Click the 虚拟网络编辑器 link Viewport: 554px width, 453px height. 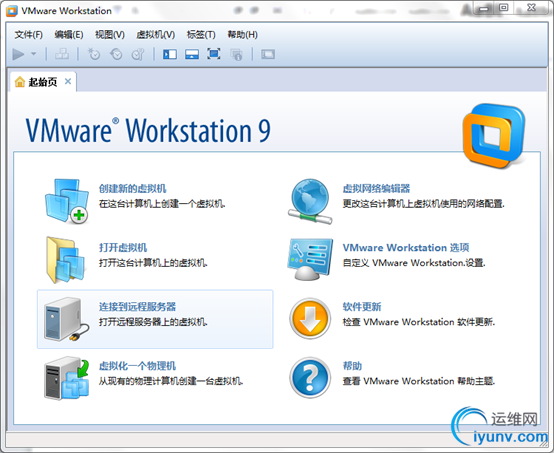[x=376, y=188]
